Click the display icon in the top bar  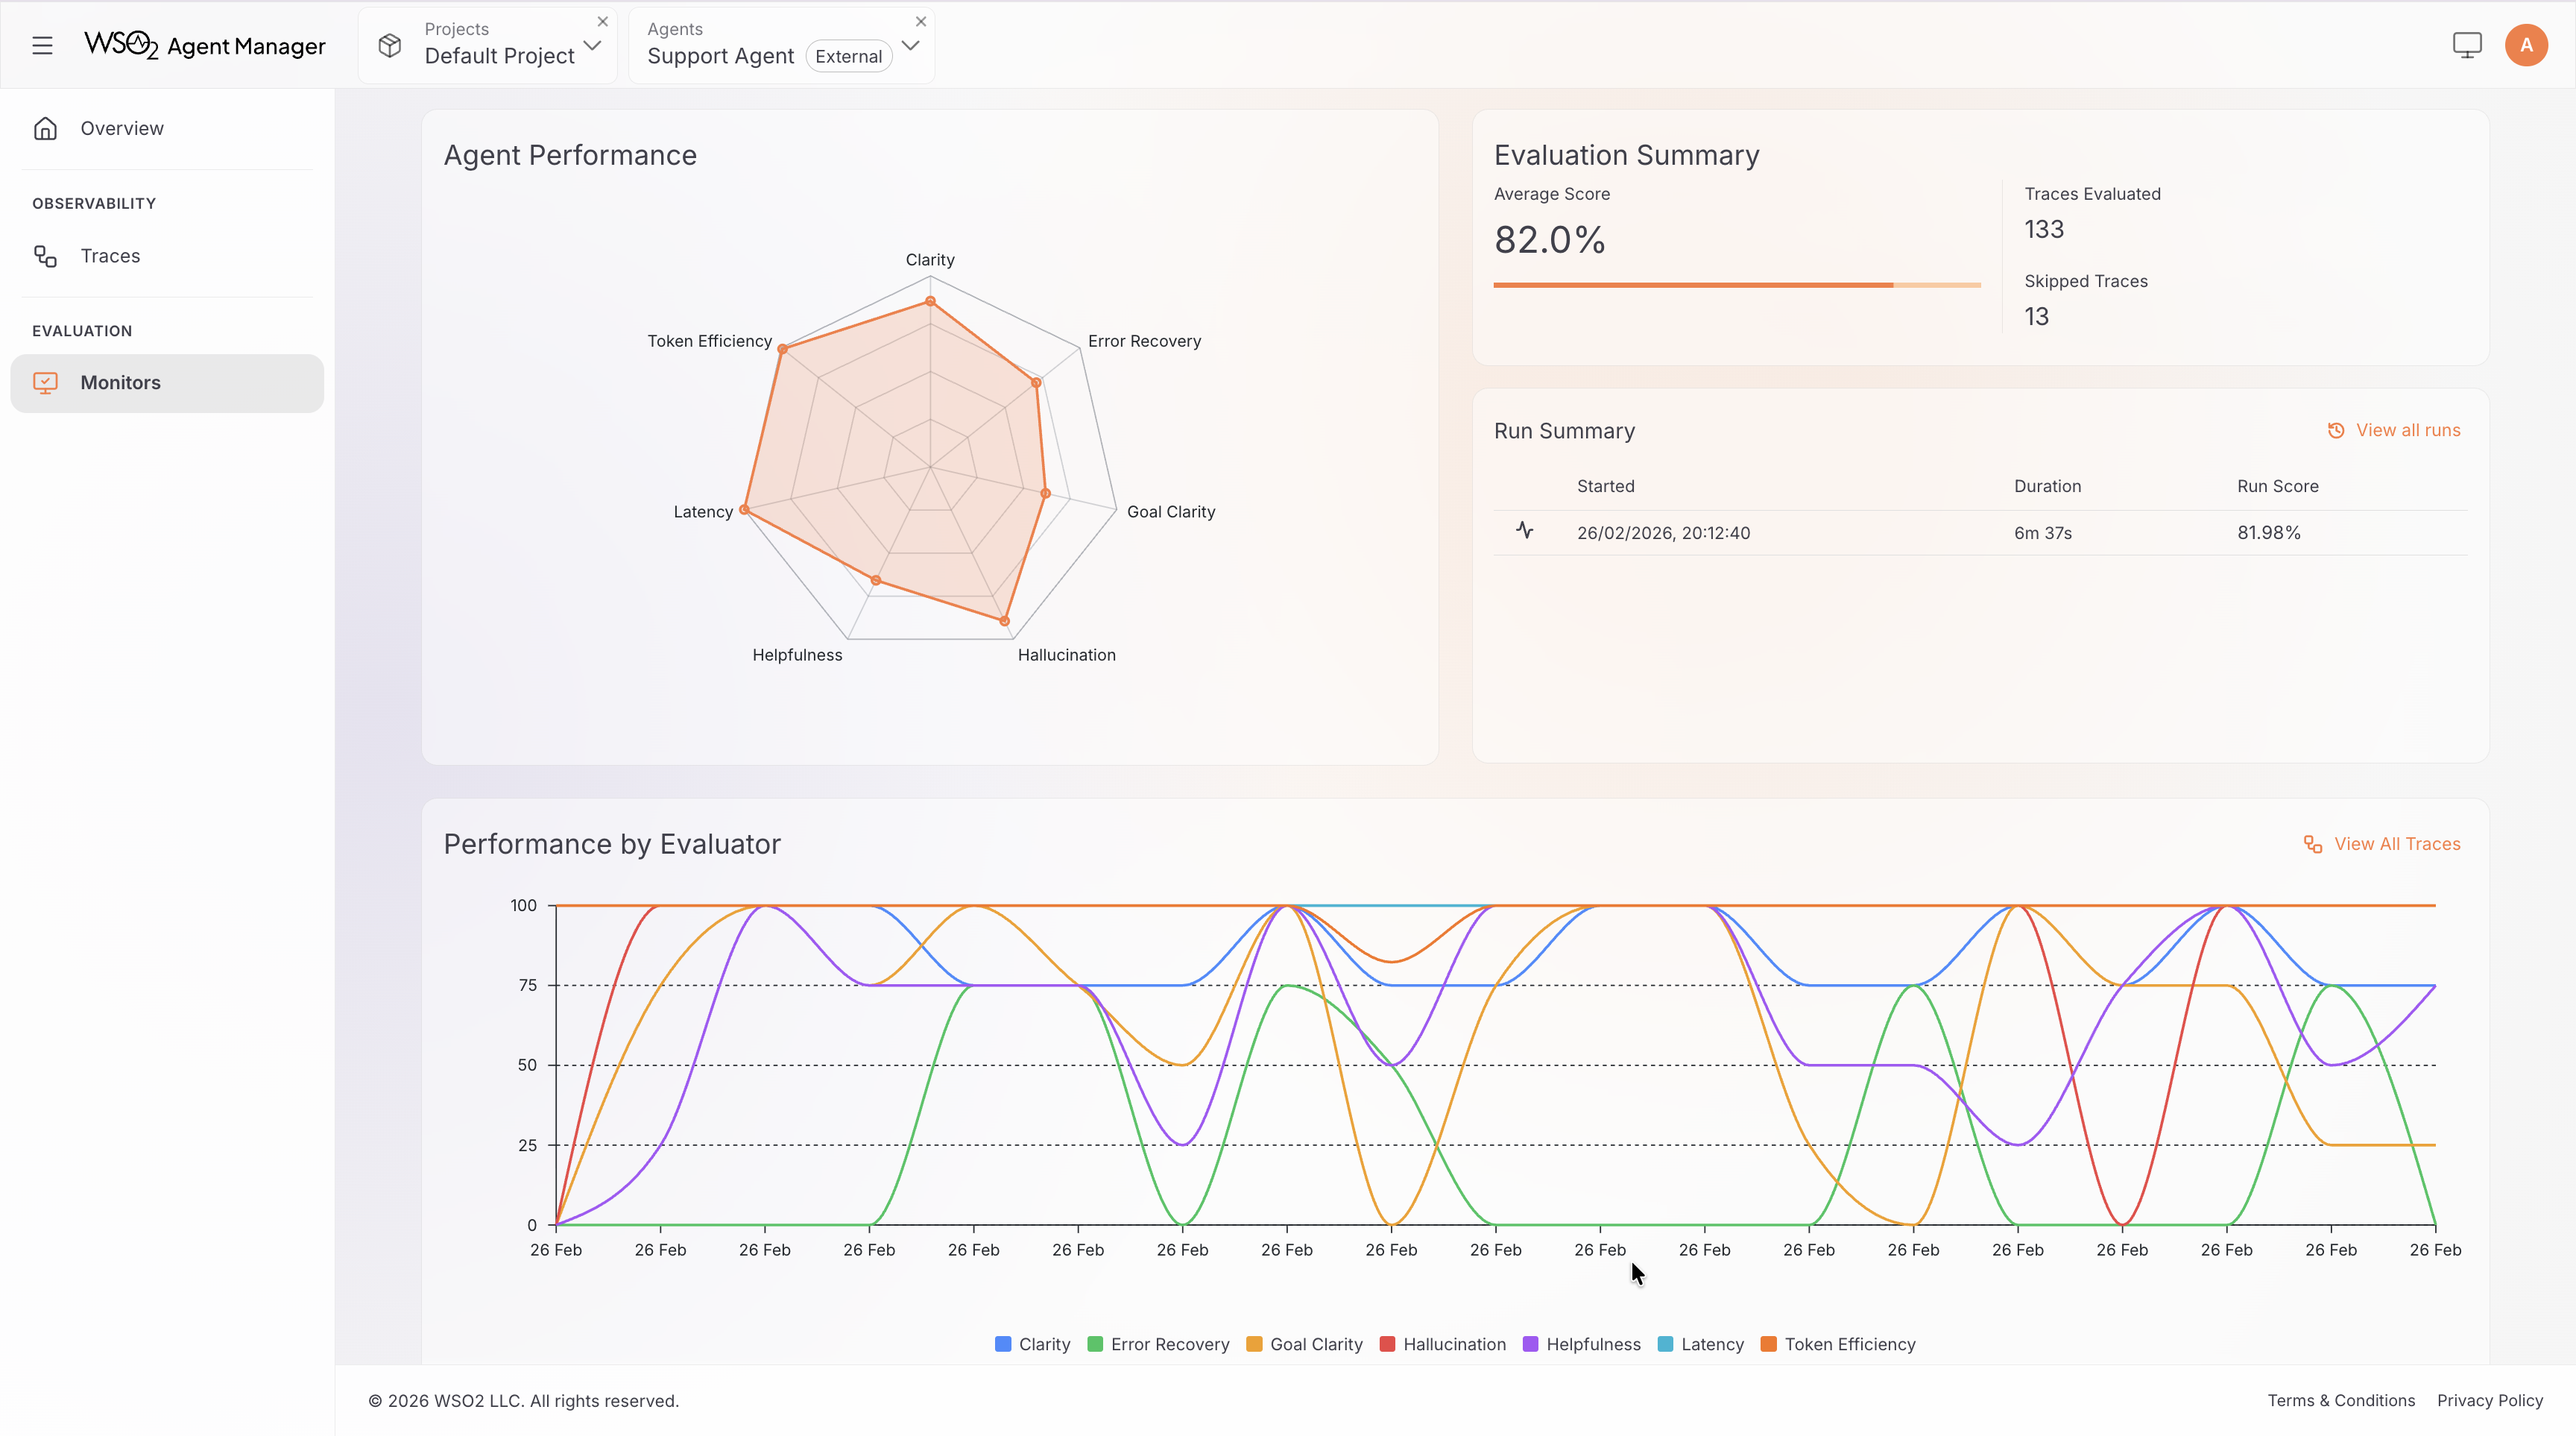click(x=2466, y=44)
